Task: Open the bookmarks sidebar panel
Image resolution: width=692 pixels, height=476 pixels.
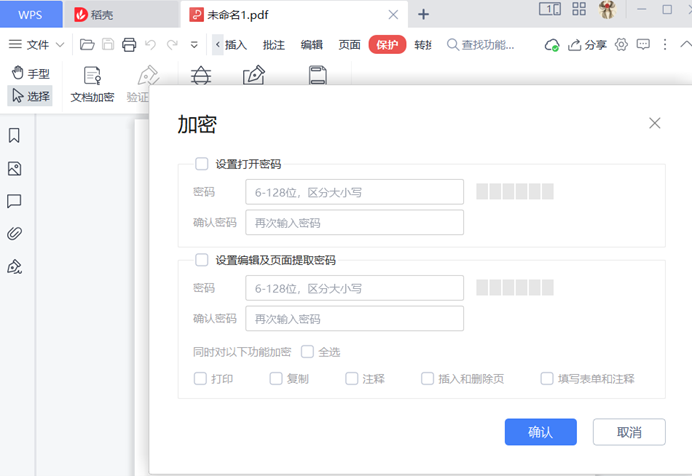Action: [14, 135]
